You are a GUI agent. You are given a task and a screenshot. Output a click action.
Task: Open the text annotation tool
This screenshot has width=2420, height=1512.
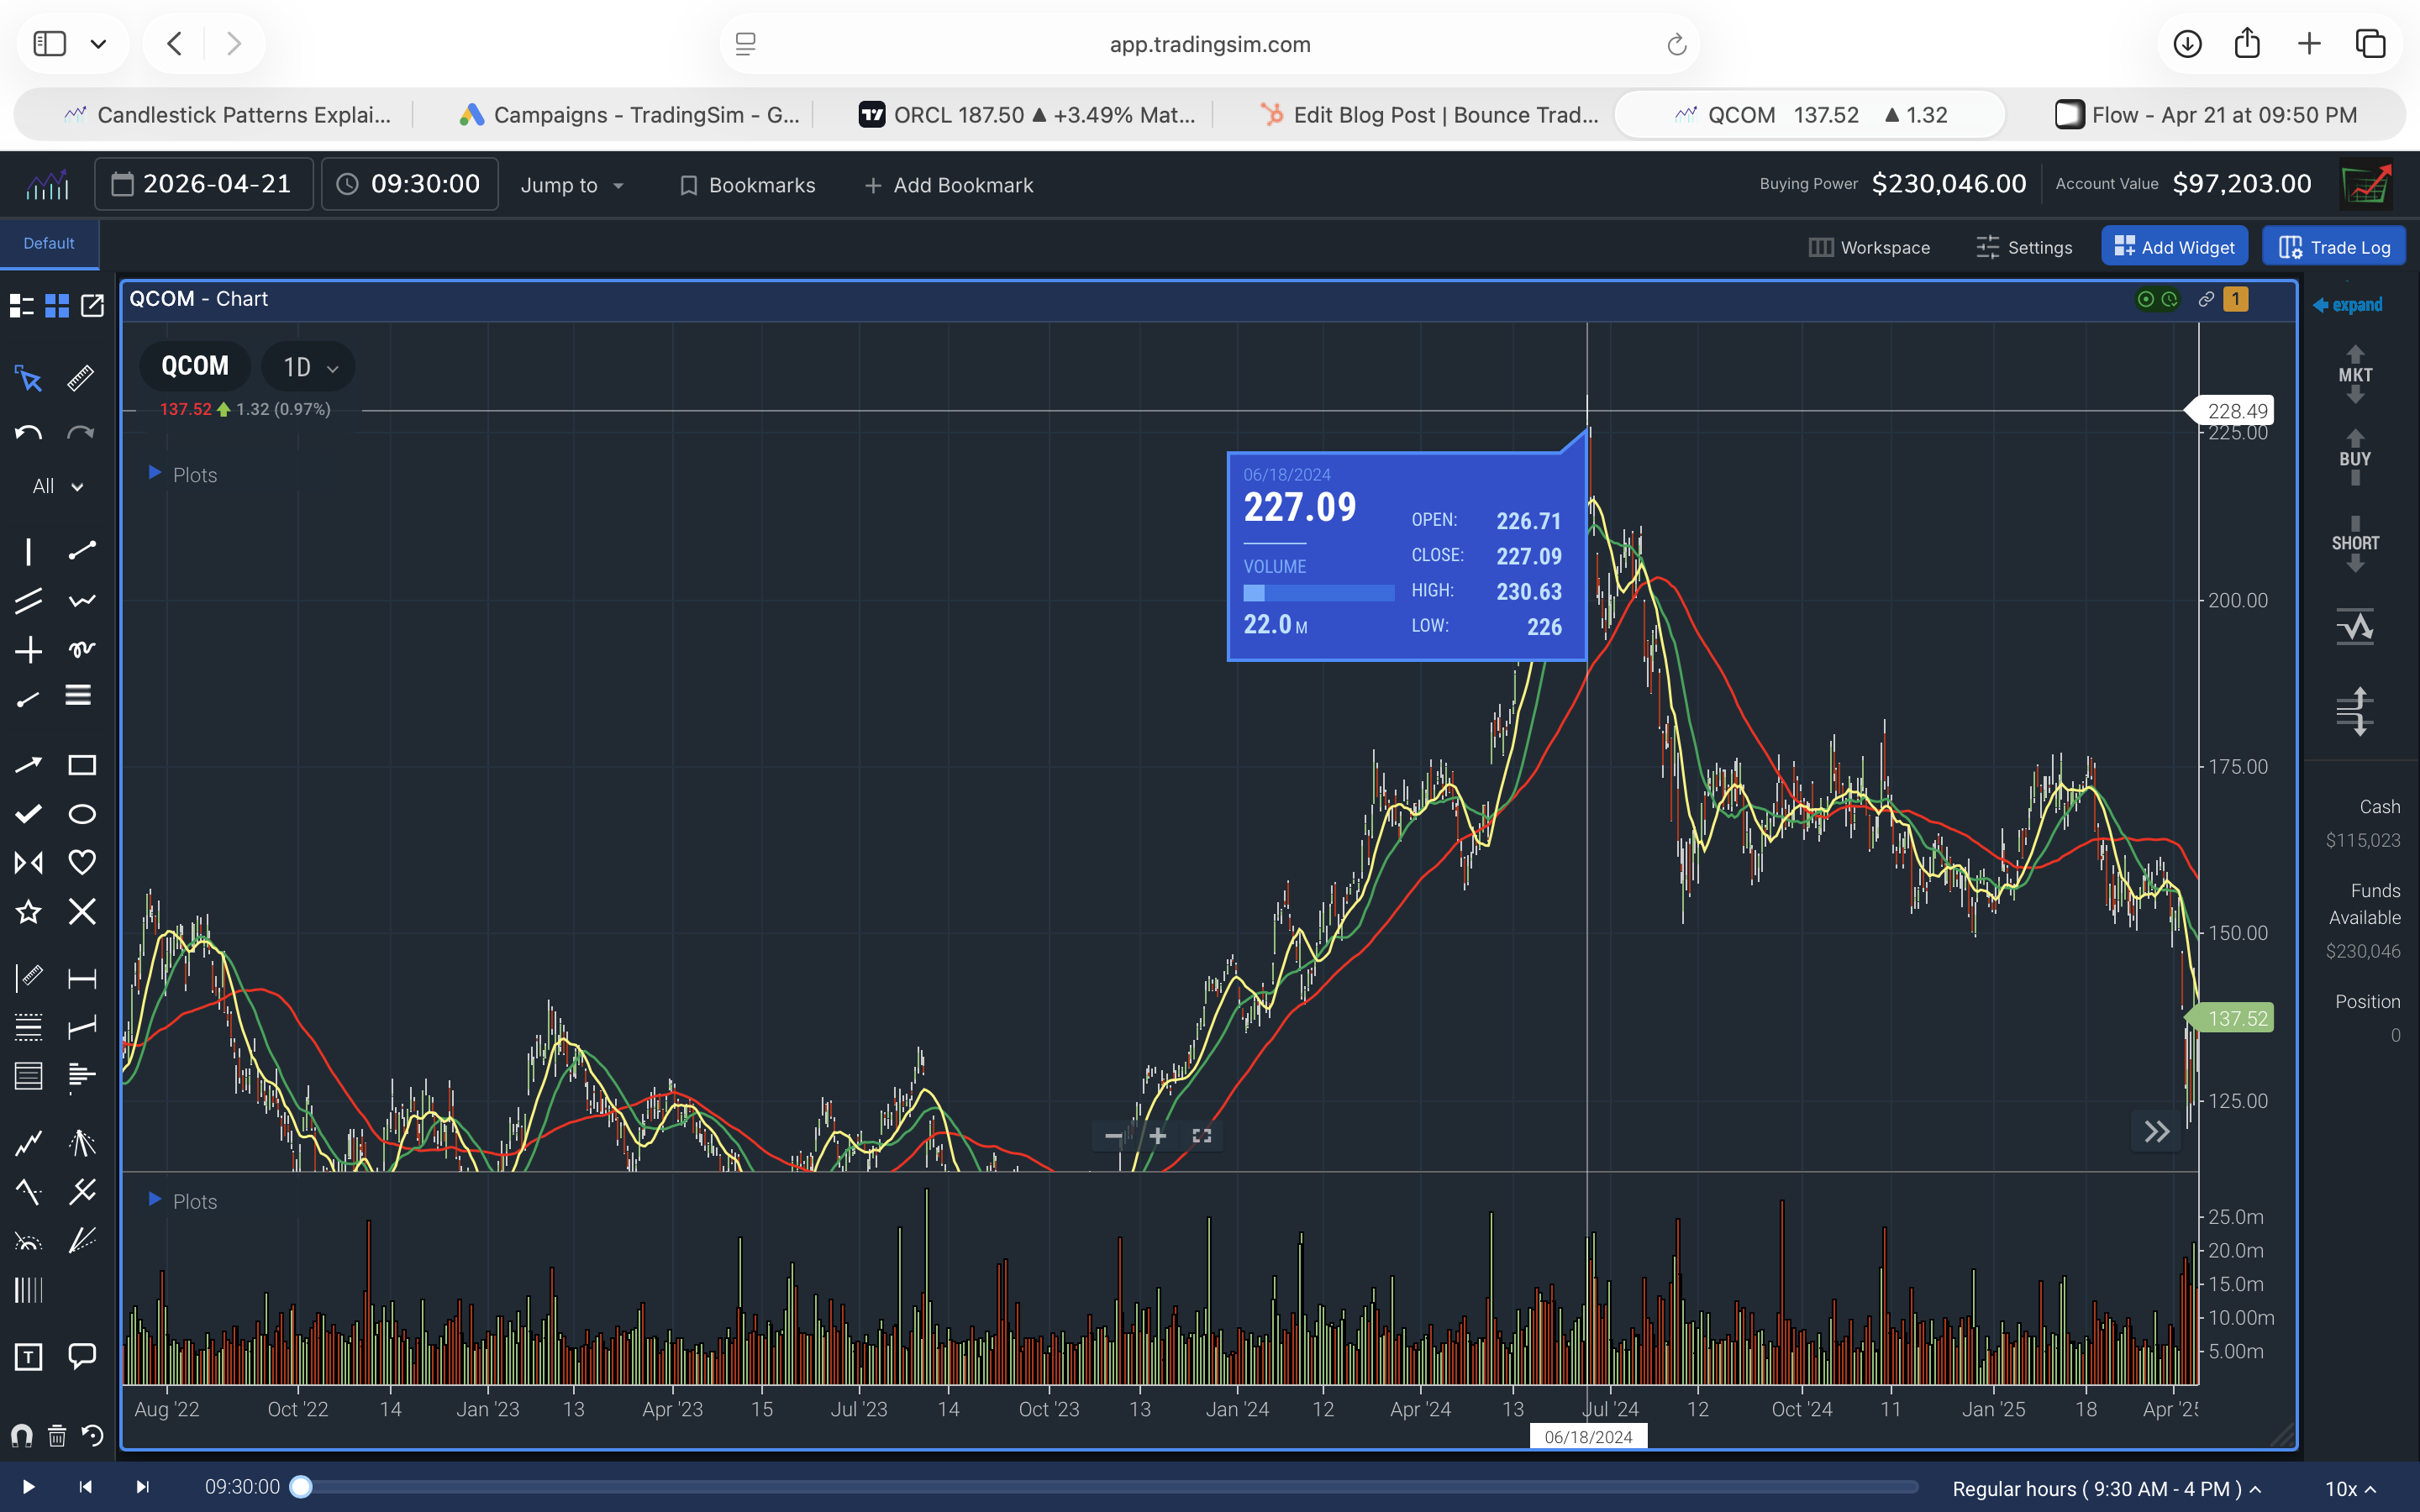point(28,1357)
